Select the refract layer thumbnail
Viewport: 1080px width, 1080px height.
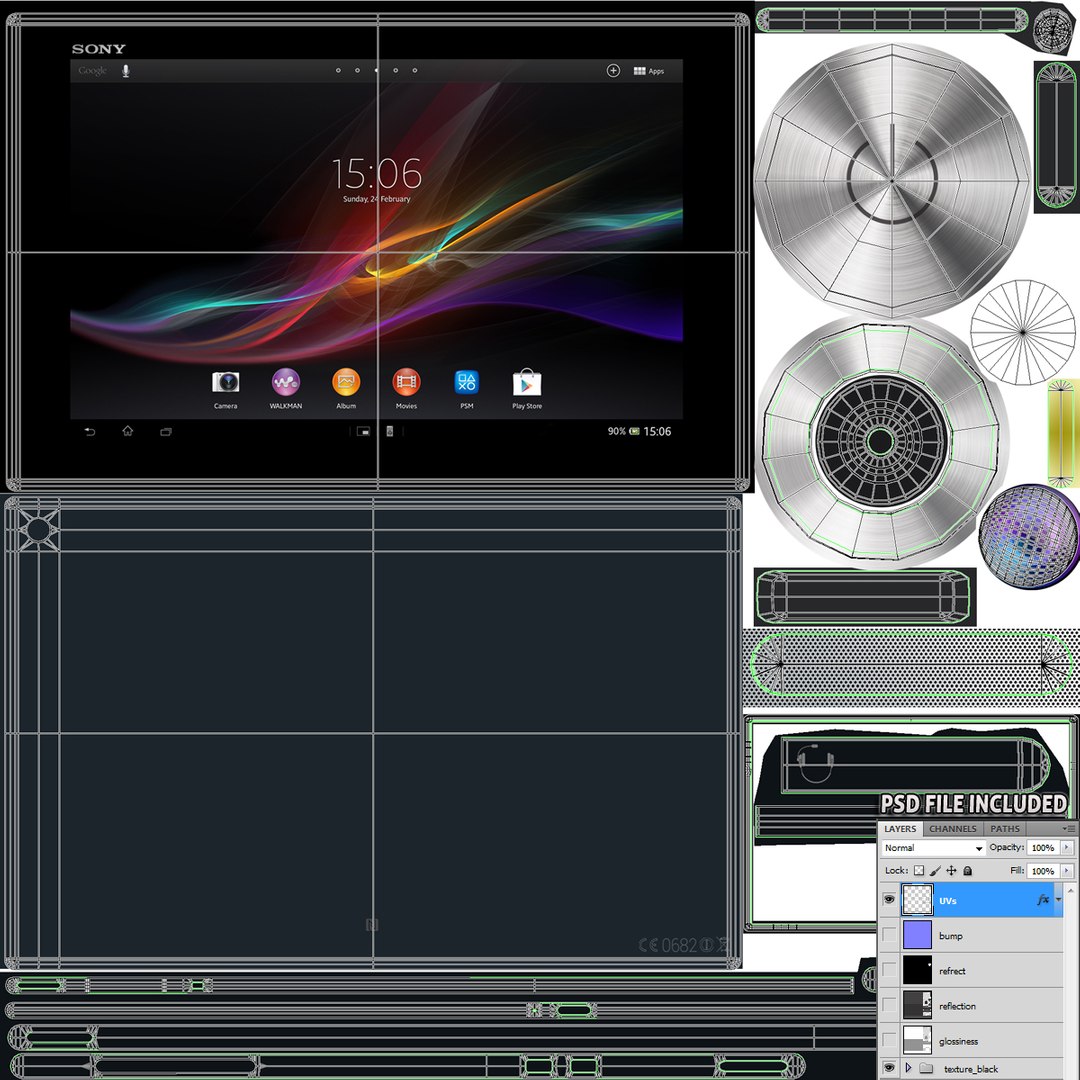(x=917, y=970)
